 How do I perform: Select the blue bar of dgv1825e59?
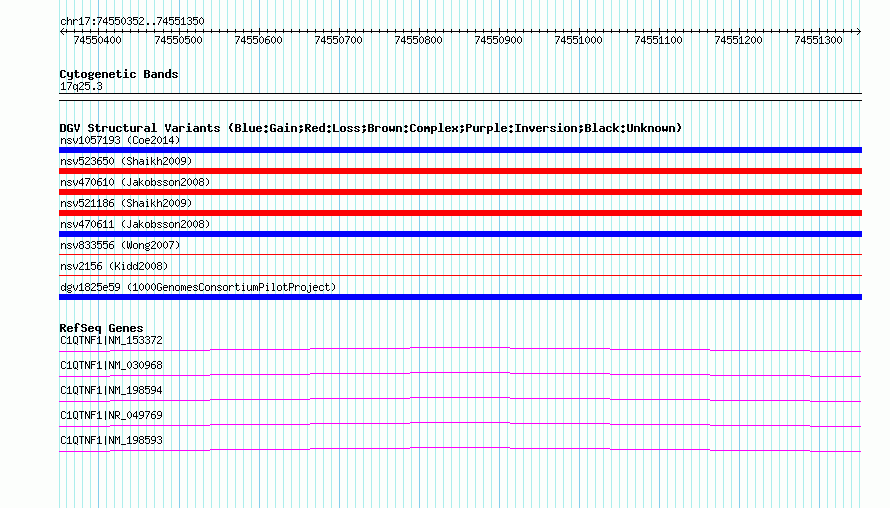460,297
